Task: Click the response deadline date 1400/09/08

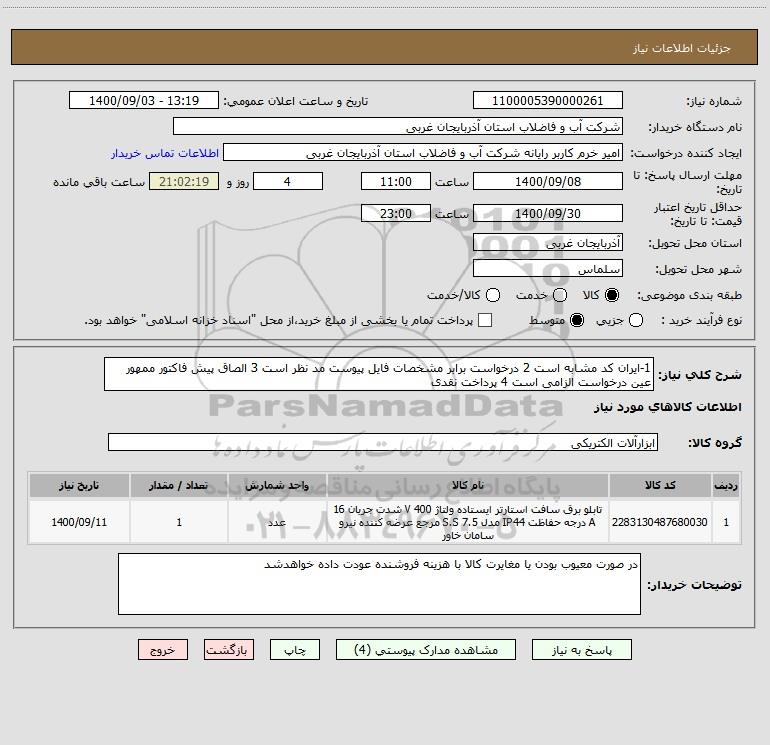Action: [x=548, y=181]
